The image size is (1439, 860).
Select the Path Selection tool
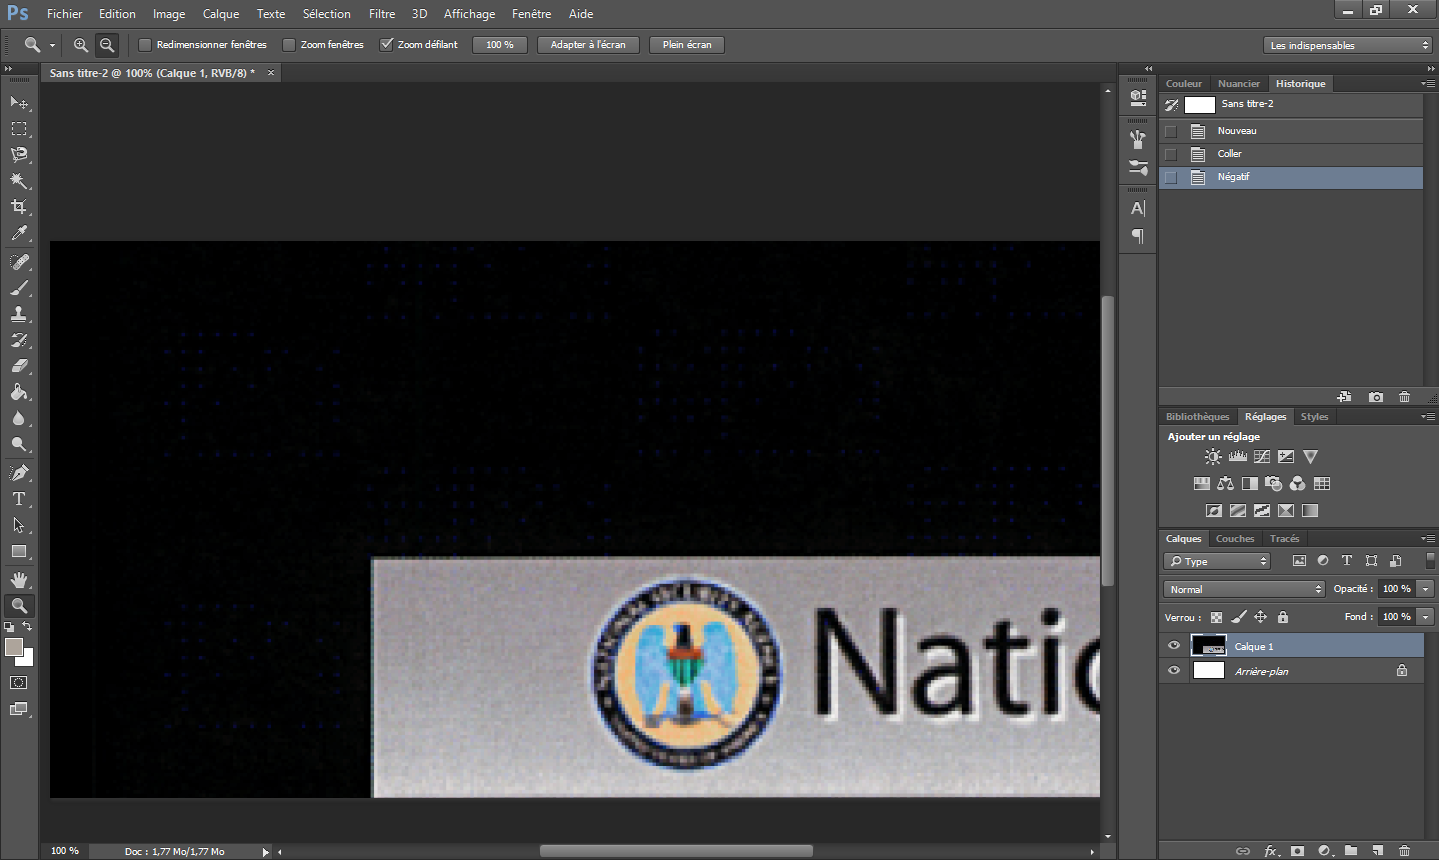19,525
